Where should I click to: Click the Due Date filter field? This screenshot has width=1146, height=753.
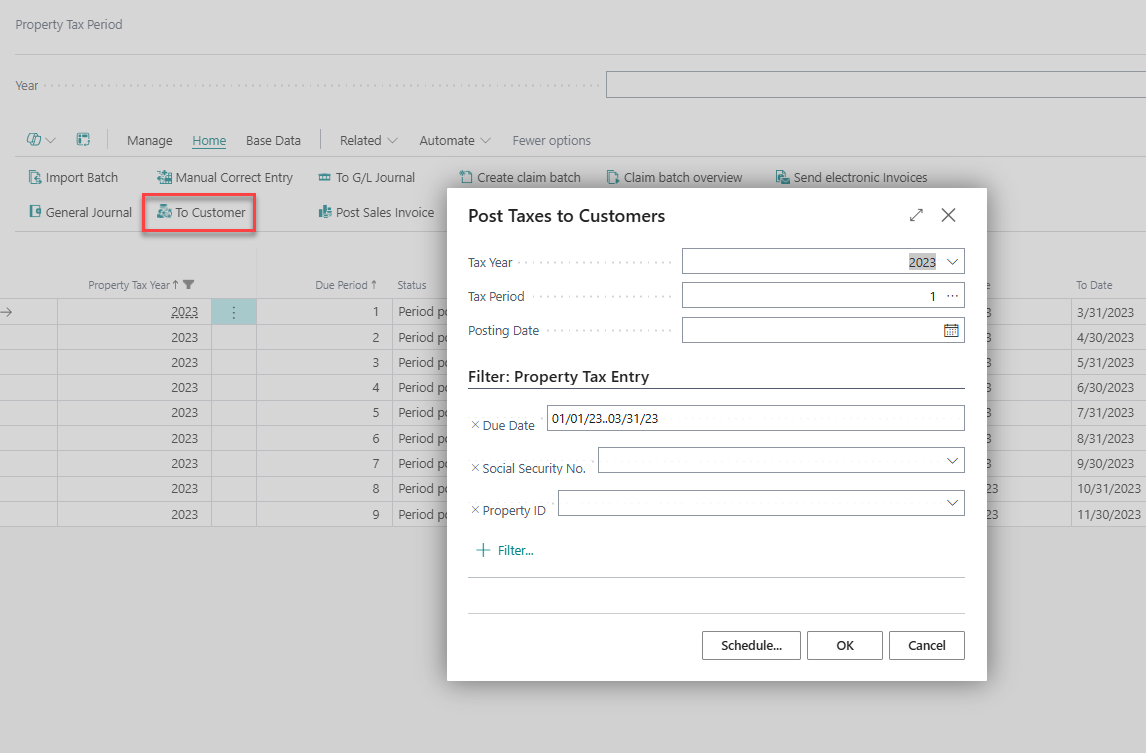pyautogui.click(x=756, y=418)
